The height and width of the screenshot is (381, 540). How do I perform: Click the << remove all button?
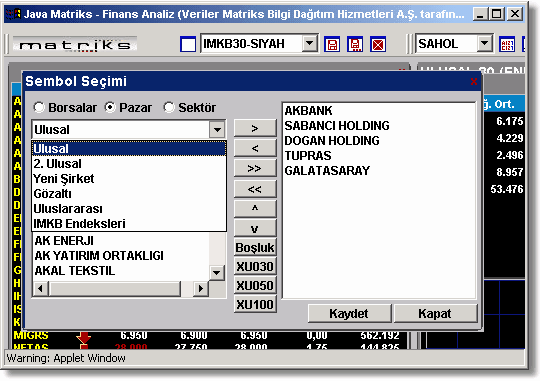click(255, 189)
